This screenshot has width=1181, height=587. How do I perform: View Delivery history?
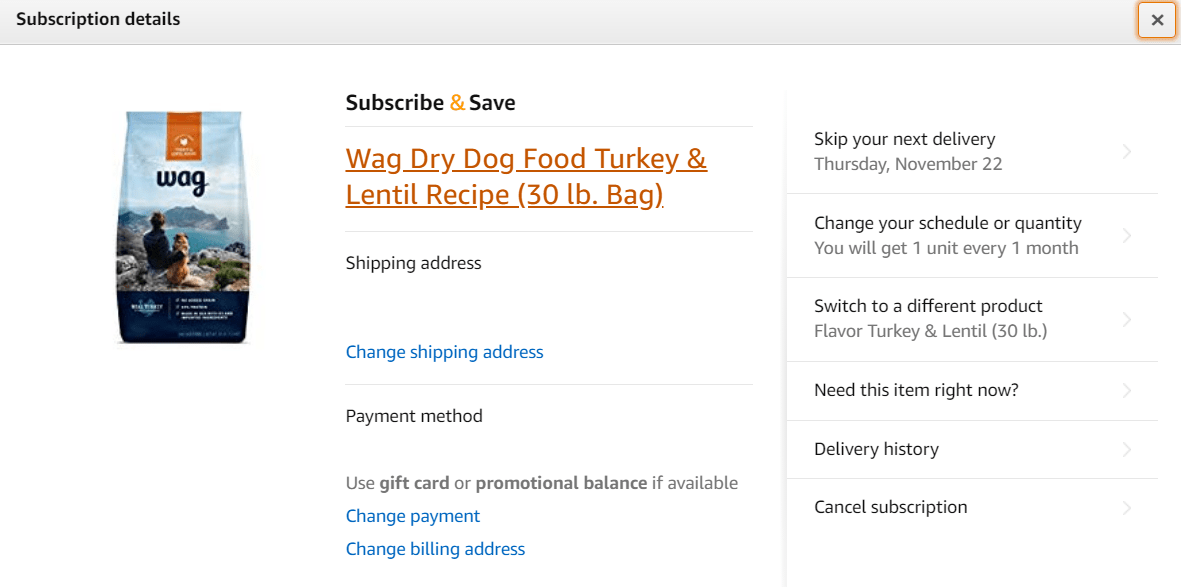click(x=876, y=449)
